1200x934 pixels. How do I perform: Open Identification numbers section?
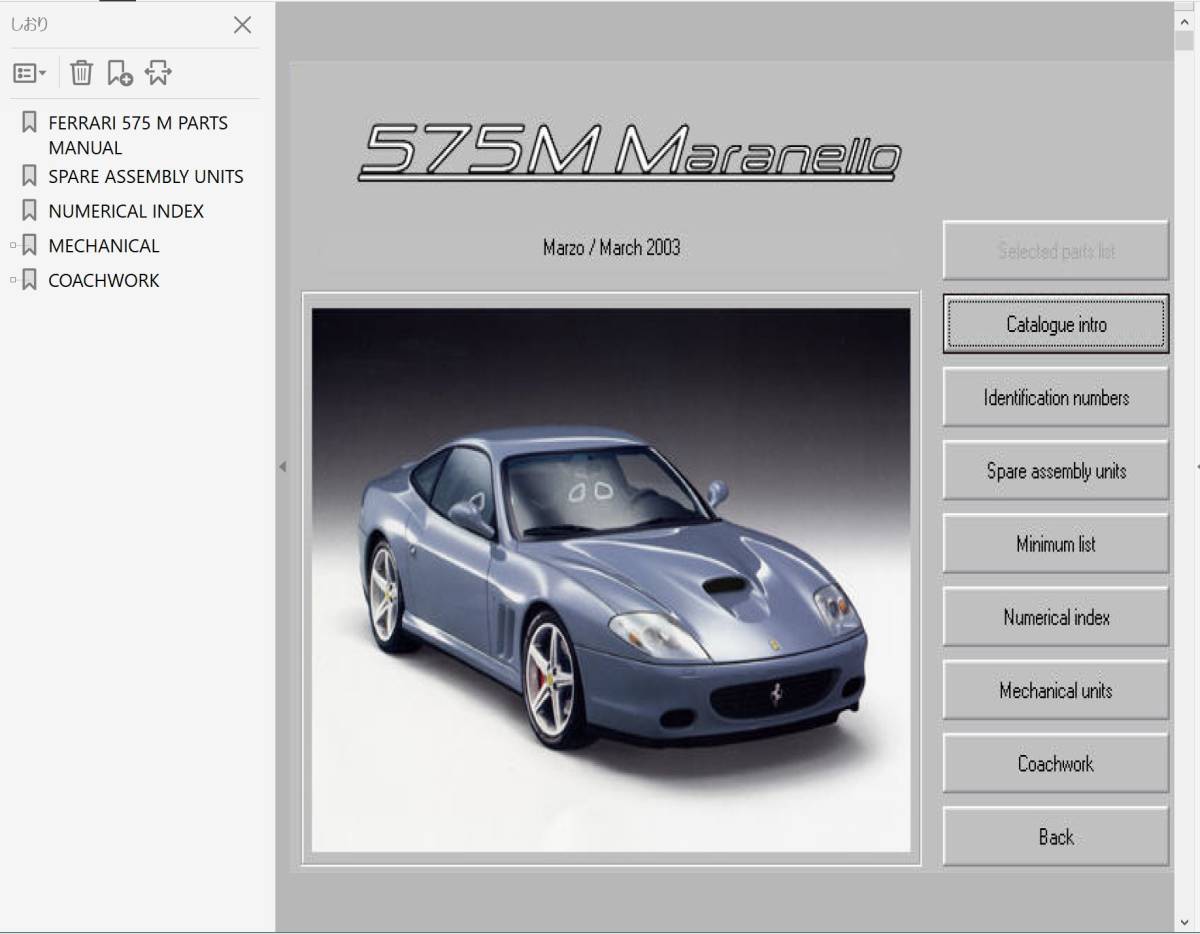[1056, 397]
